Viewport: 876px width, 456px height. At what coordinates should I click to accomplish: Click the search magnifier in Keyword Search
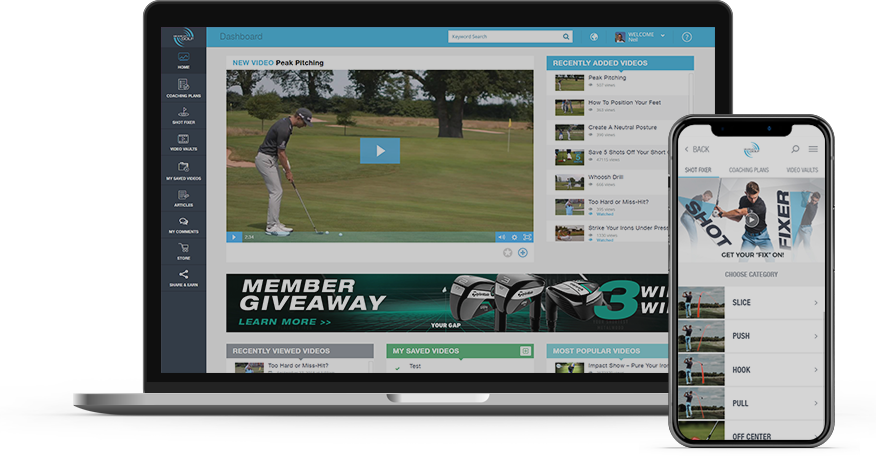tap(566, 37)
